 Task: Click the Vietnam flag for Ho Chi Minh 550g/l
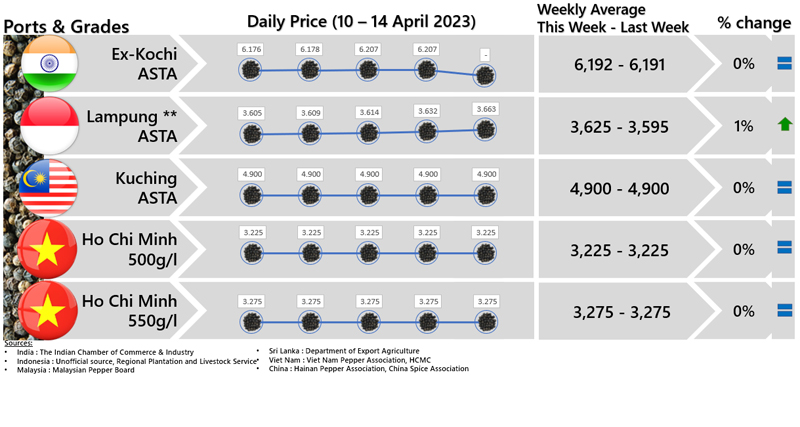click(48, 311)
